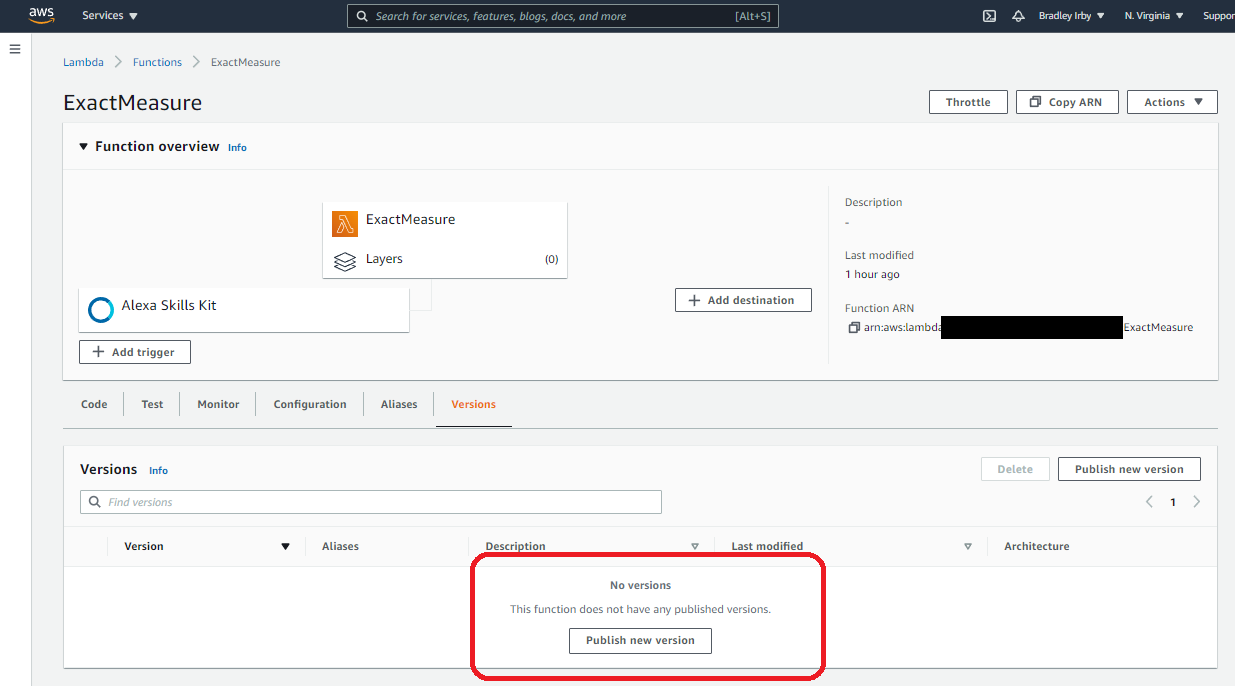Sort by Description column arrow
Screen dimensions: 1235x686
[x=695, y=547]
